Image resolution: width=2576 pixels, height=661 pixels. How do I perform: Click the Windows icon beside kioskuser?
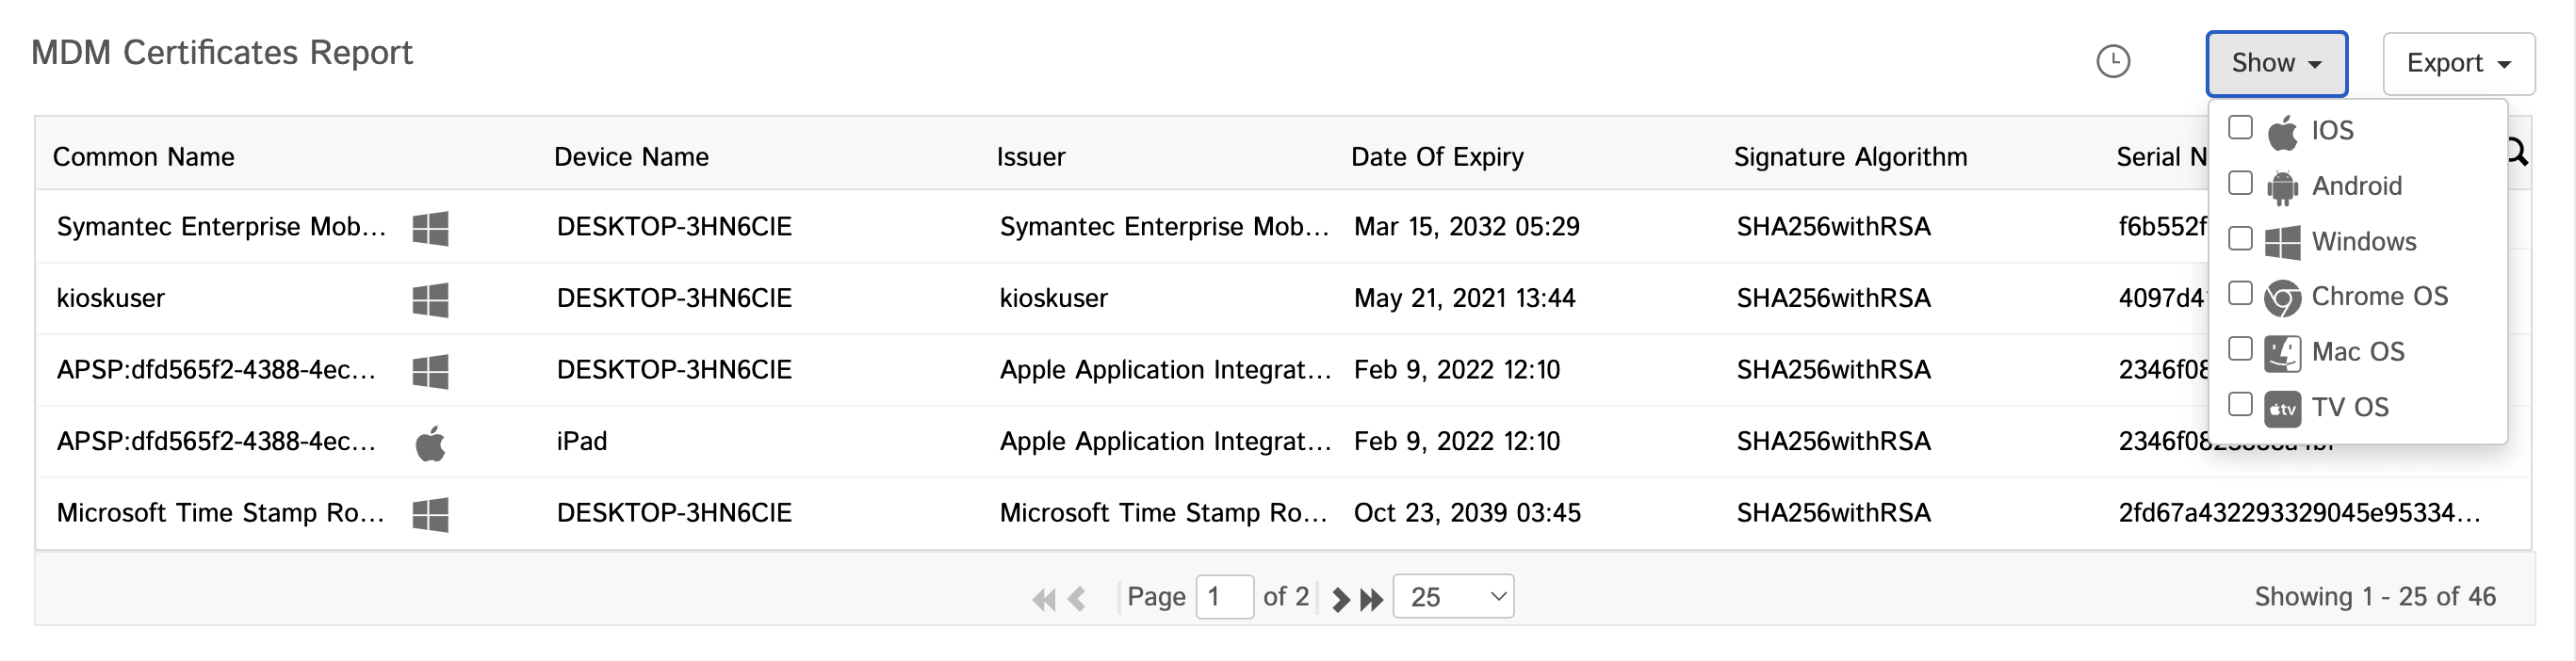coord(430,299)
